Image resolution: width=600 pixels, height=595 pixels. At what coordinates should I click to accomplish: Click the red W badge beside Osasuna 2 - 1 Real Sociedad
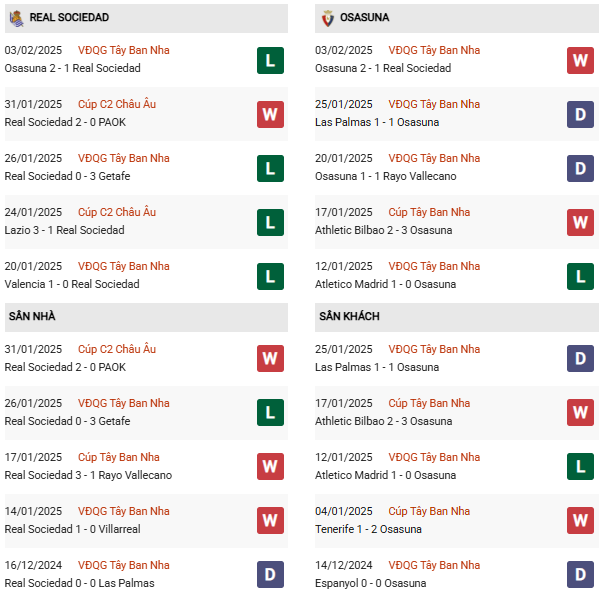tap(580, 60)
